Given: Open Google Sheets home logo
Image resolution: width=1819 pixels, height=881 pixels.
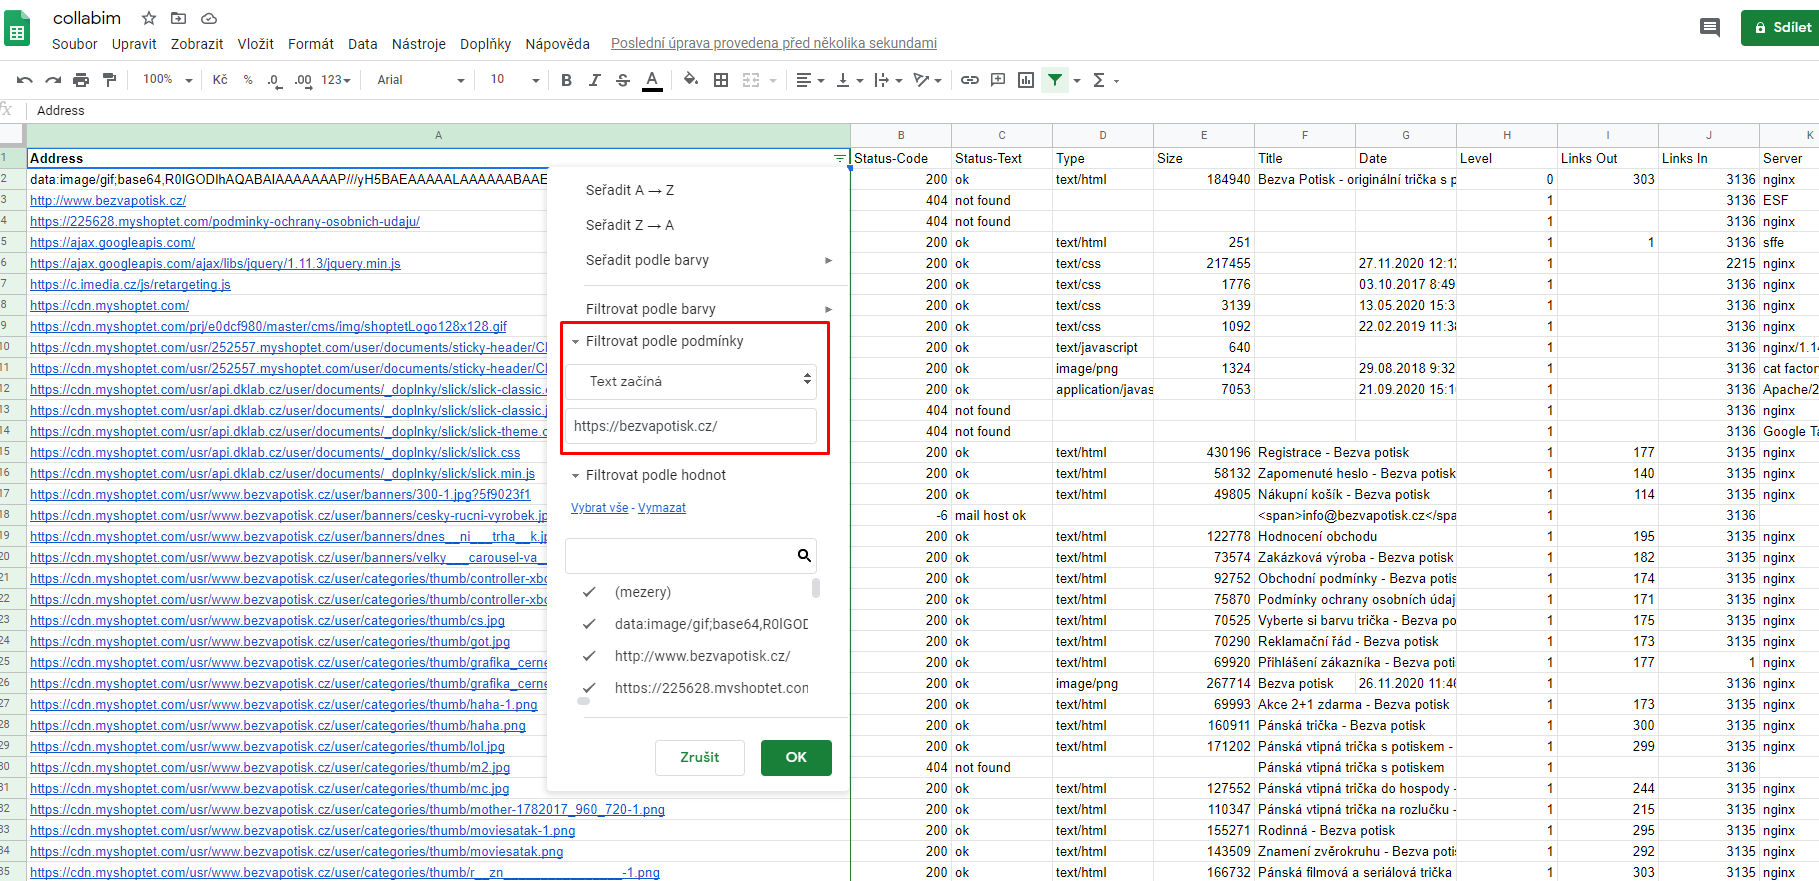Looking at the screenshot, I should pyautogui.click(x=17, y=28).
